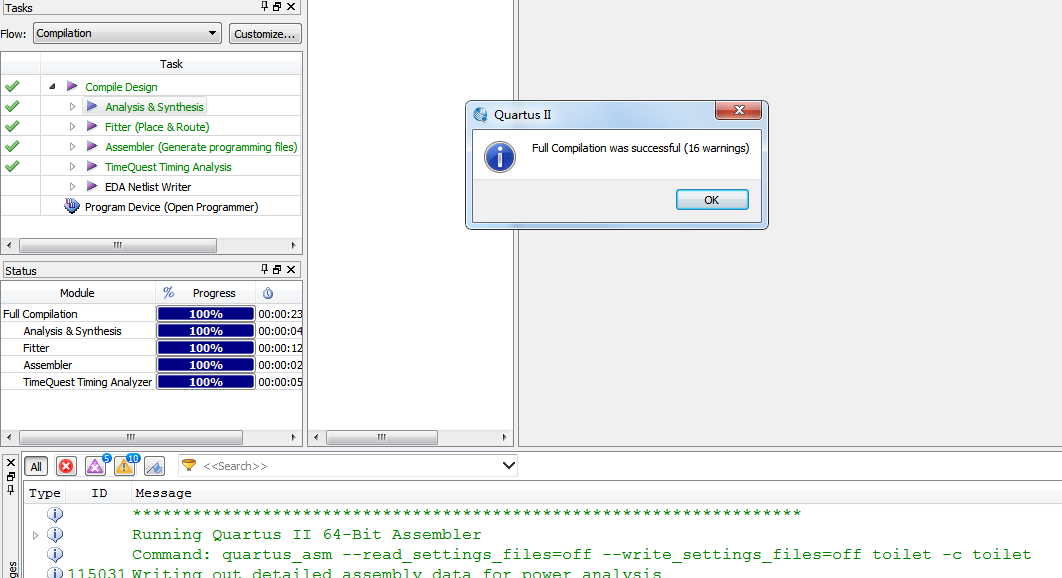Viewport: 1062px width, 578px height.
Task: Float the Messages panel window
Action: tap(11, 476)
